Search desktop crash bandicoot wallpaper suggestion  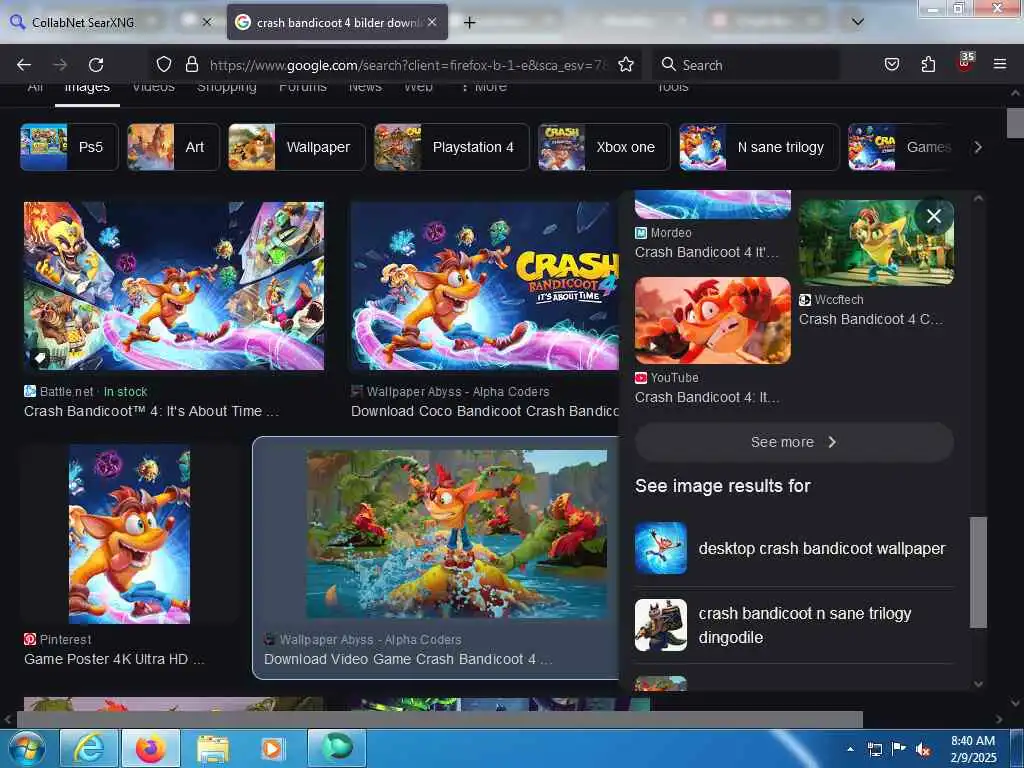click(x=822, y=548)
